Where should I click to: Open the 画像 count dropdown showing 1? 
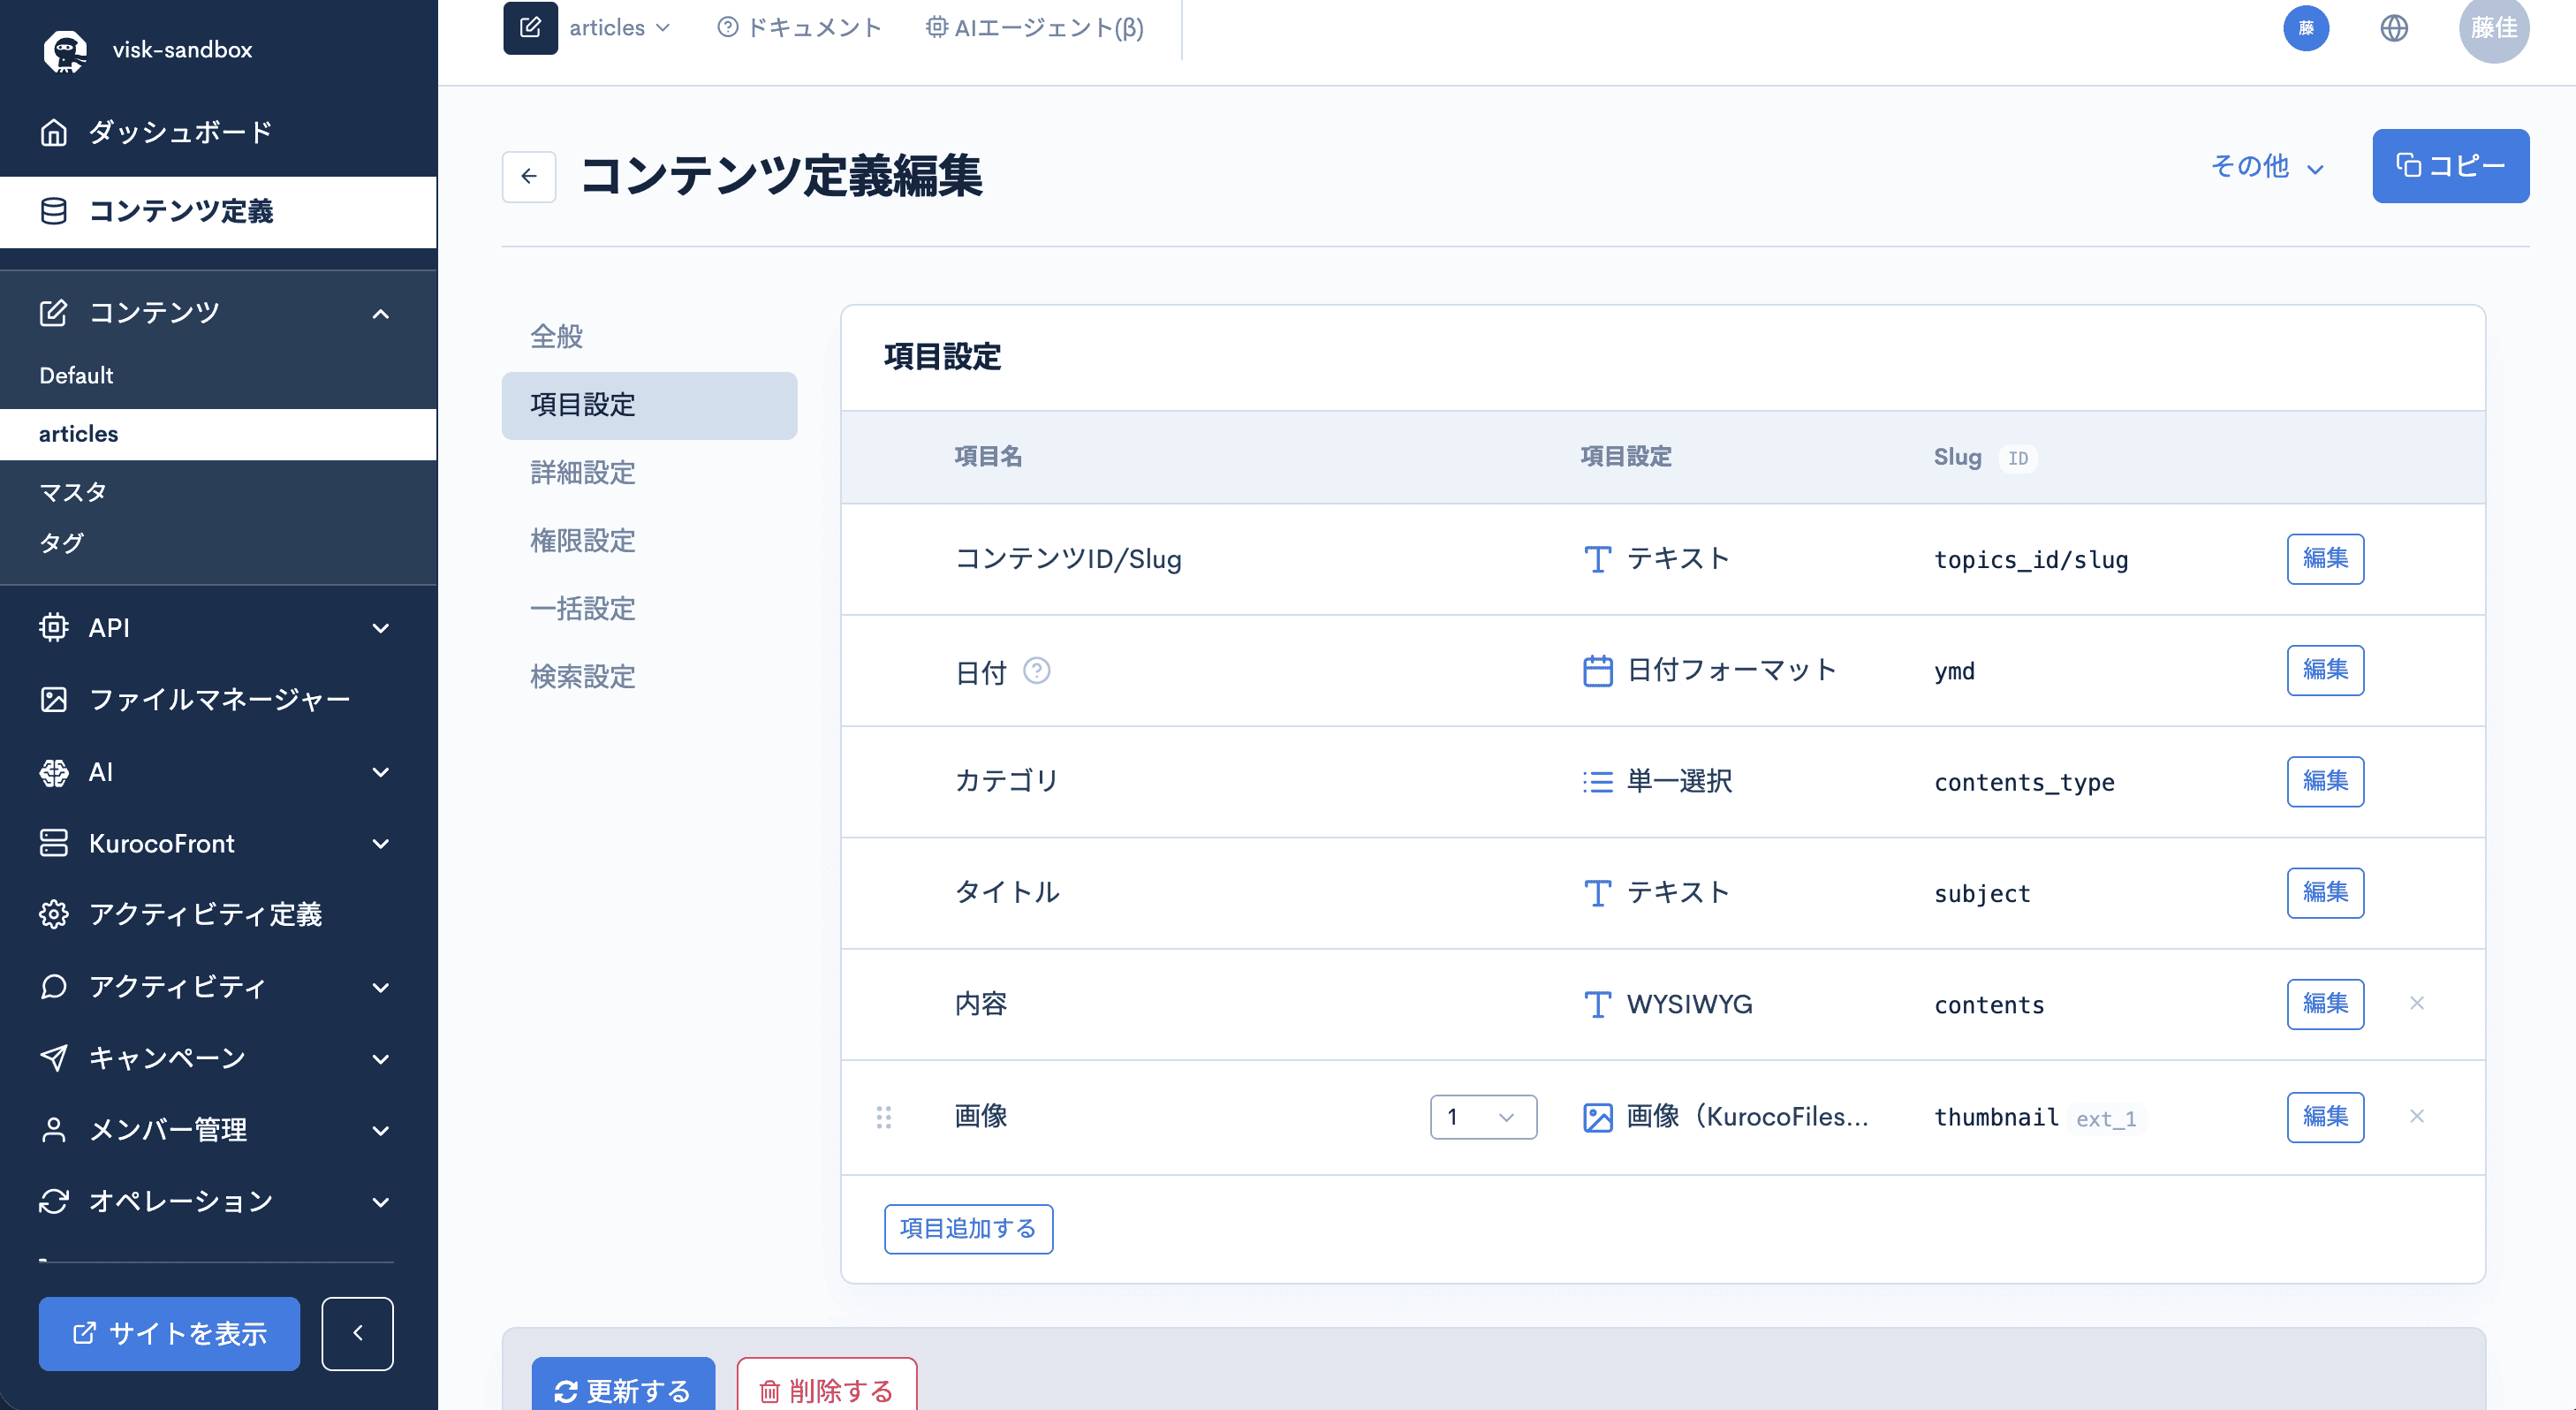[1483, 1117]
